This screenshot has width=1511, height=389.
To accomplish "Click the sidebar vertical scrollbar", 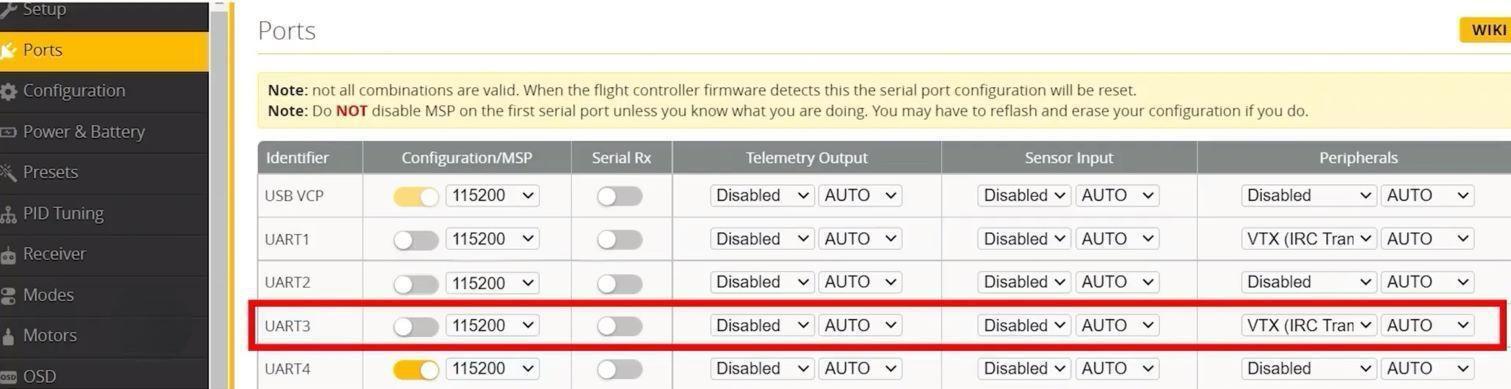I will pos(220,195).
